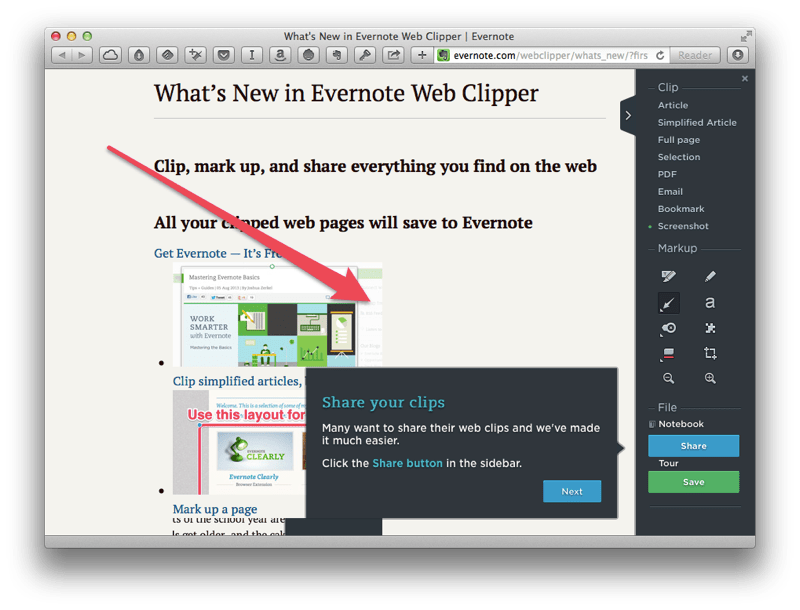This screenshot has width=800, height=610.
Task: Click the Amazon toolbar extension
Action: coord(280,55)
